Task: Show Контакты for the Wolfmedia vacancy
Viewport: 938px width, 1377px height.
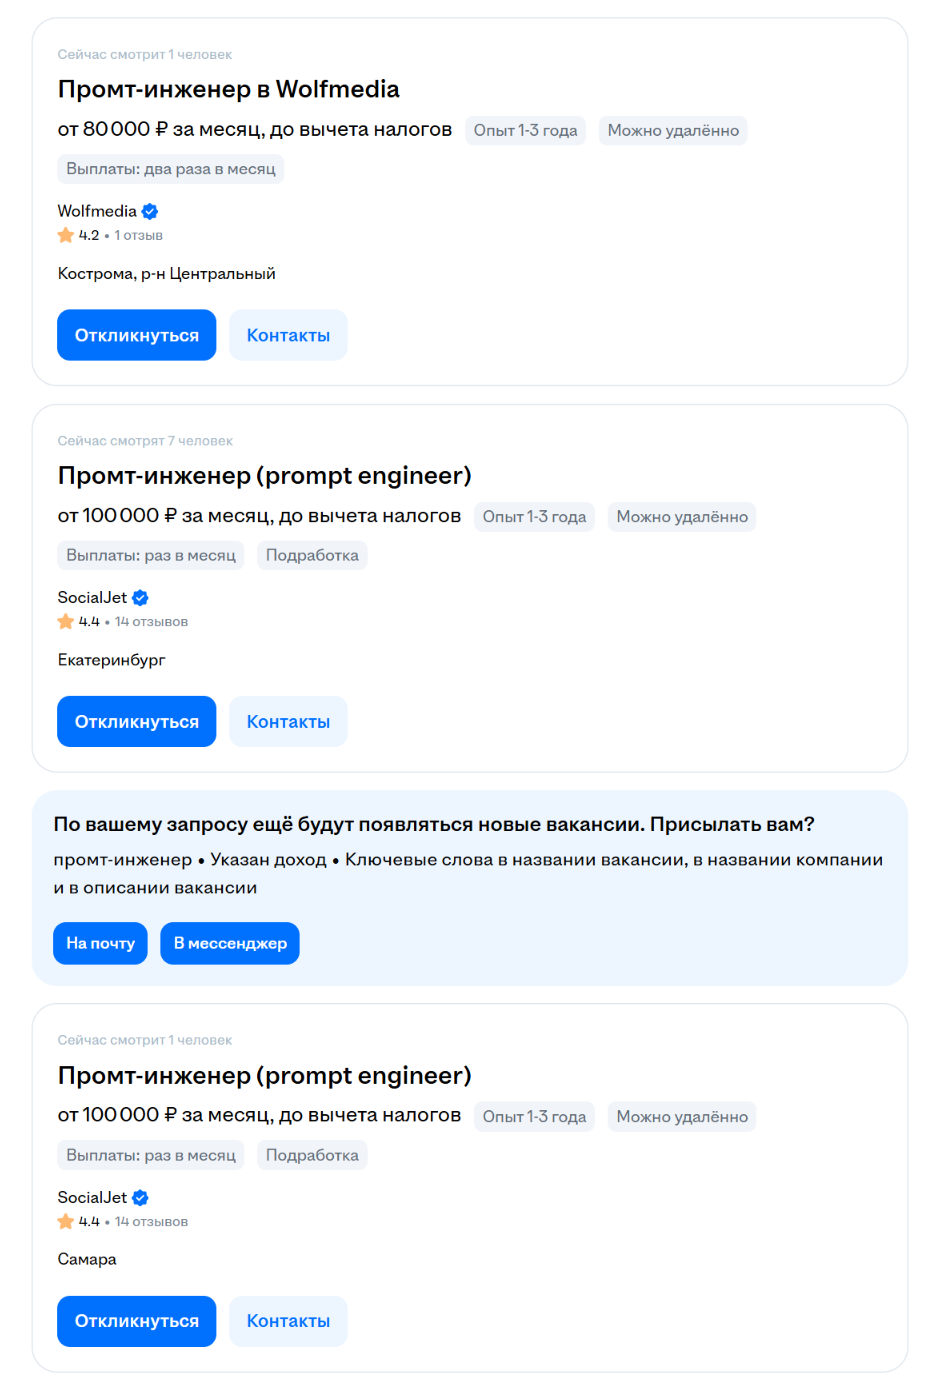Action: [x=288, y=335]
